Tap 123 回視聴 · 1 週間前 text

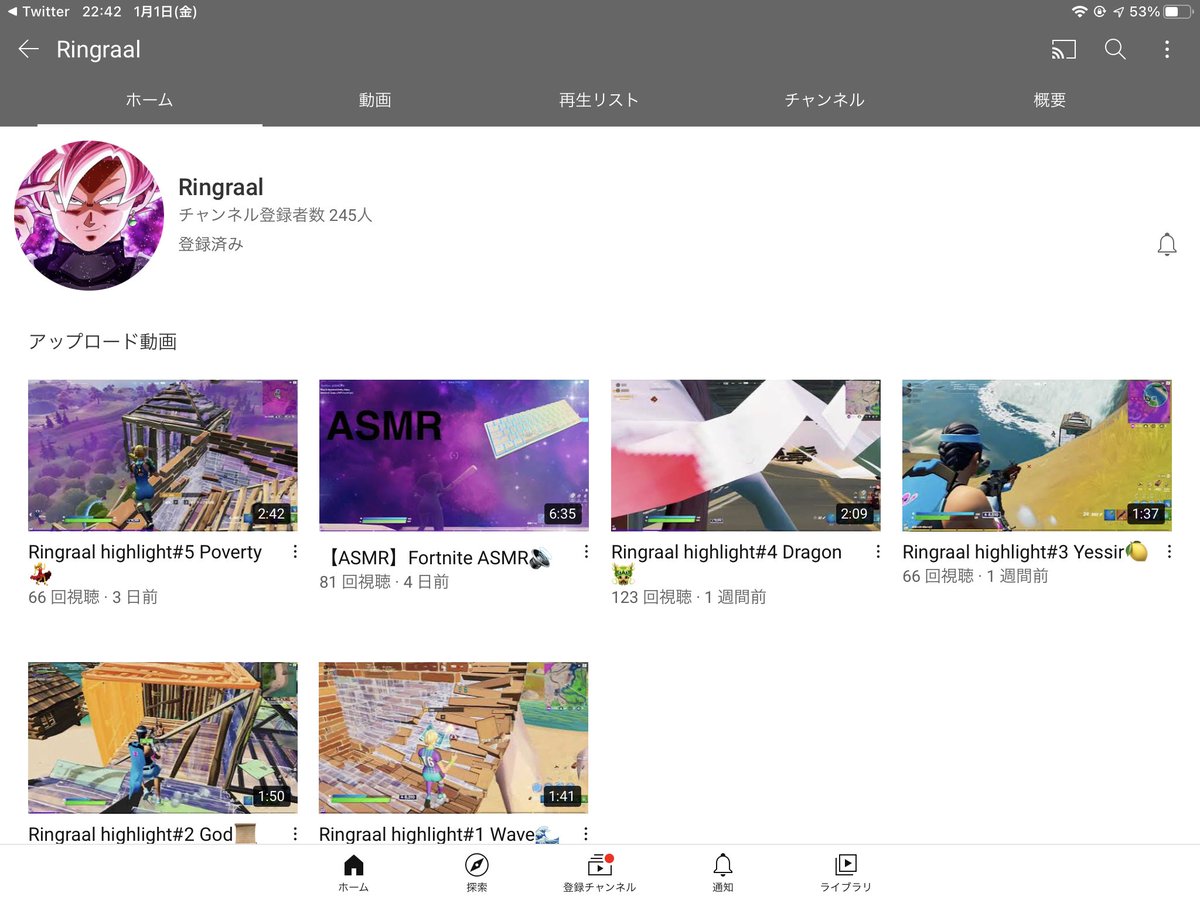pyautogui.click(x=689, y=597)
